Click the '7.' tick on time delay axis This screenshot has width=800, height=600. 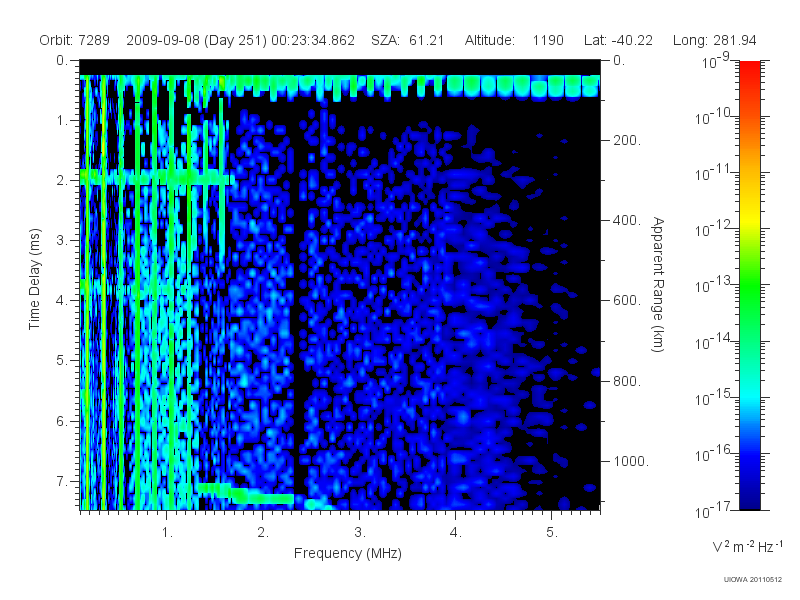(x=62, y=481)
